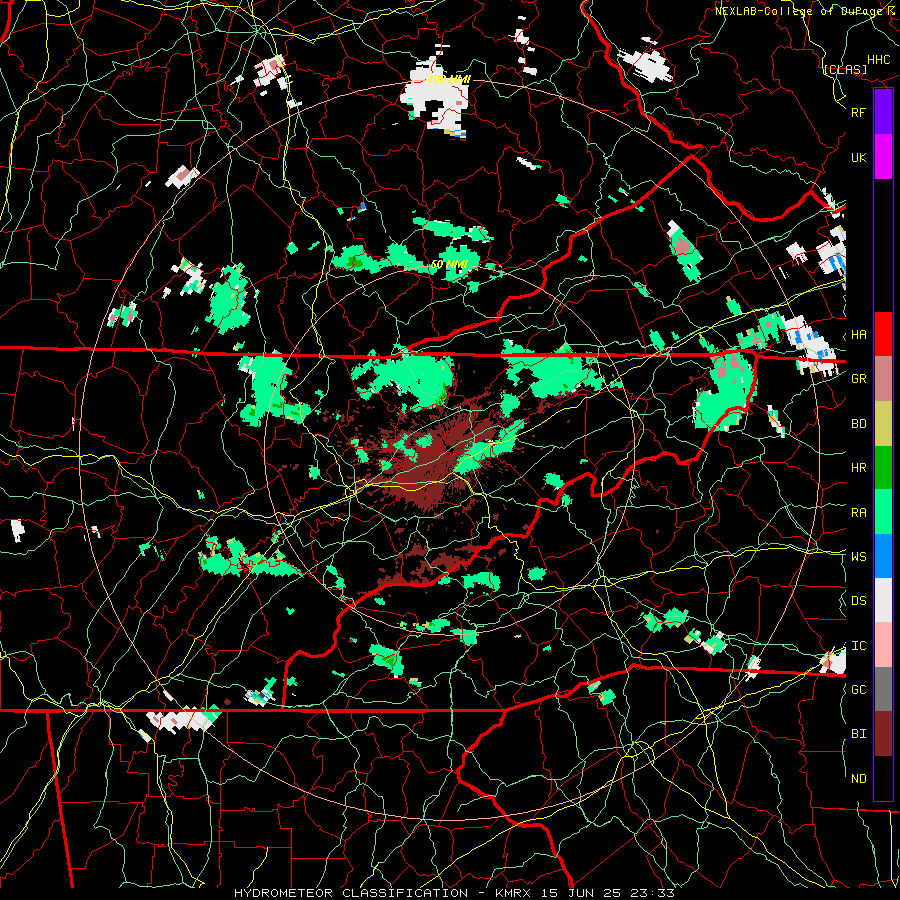Click the WS blue legend swatch

tap(883, 556)
